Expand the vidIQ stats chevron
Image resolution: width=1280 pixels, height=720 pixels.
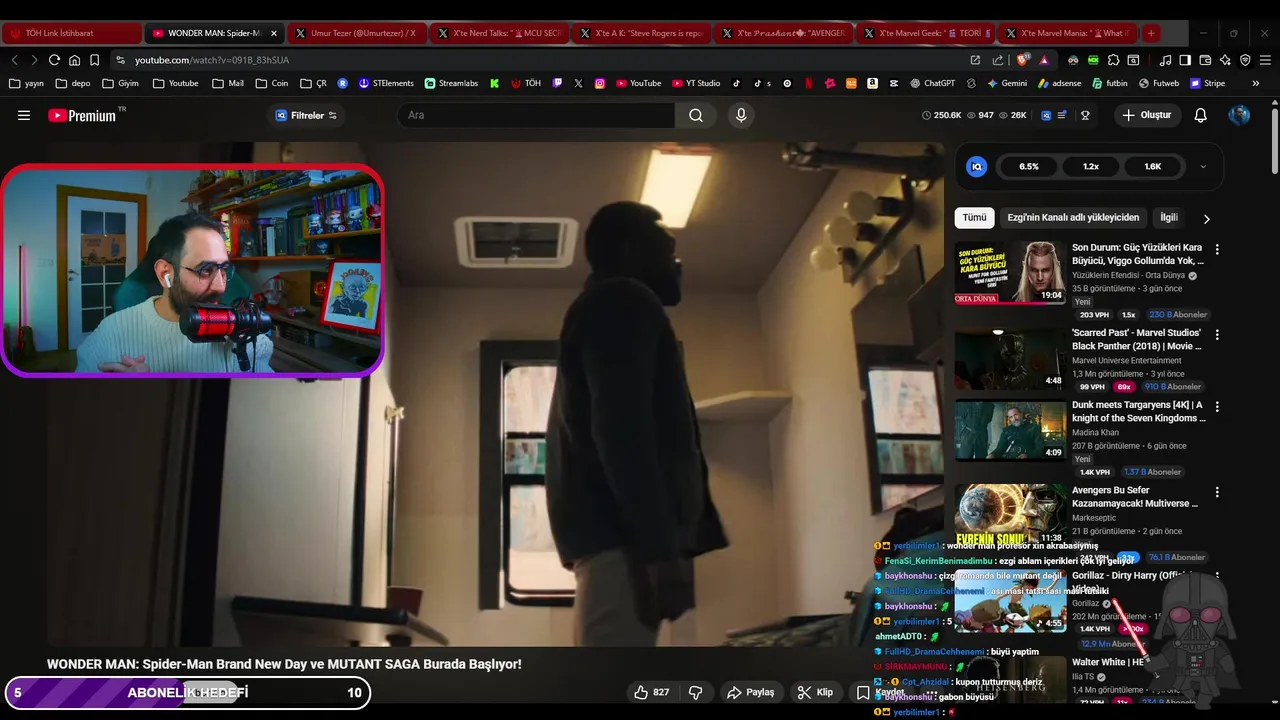(x=1203, y=167)
